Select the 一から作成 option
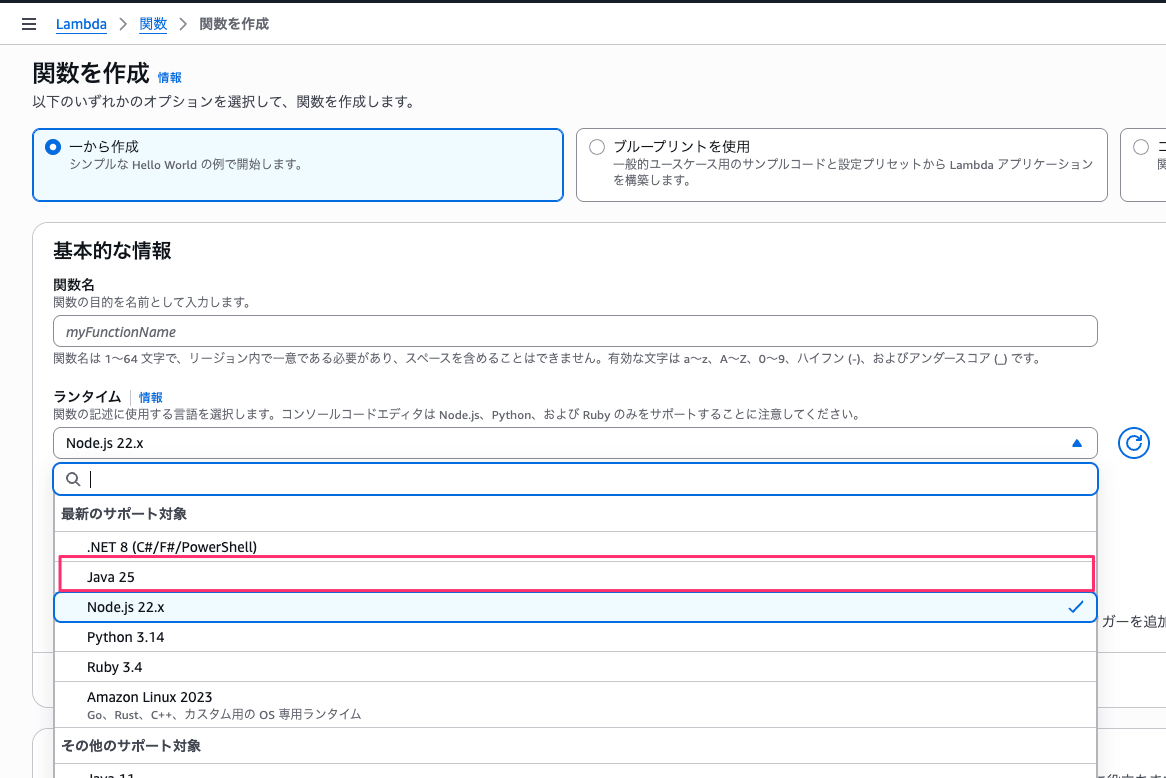The height and width of the screenshot is (778, 1166). pos(52,146)
